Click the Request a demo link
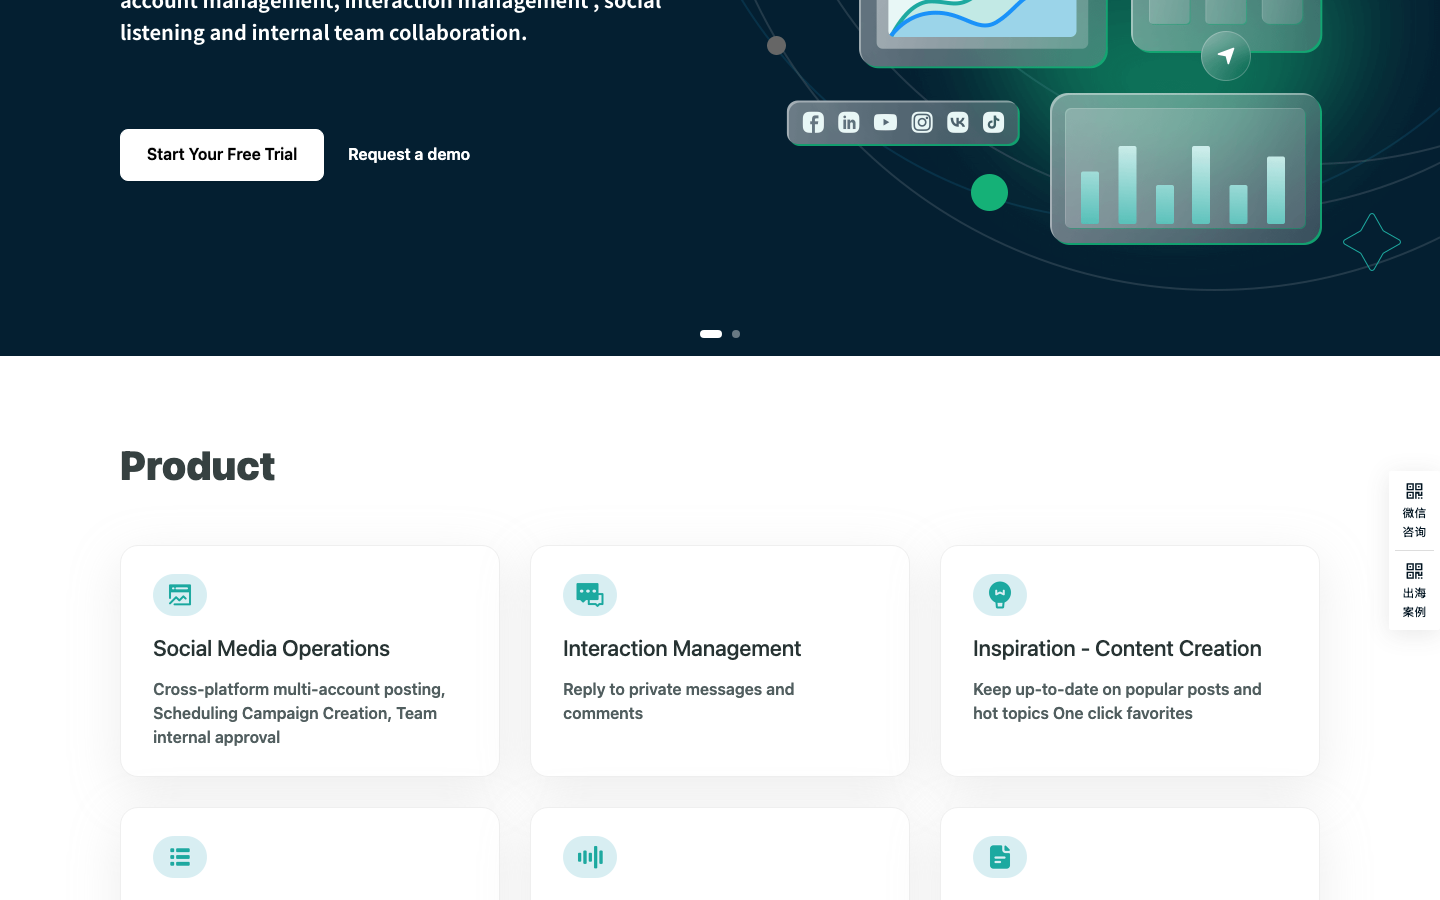The height and width of the screenshot is (900, 1440). point(409,155)
